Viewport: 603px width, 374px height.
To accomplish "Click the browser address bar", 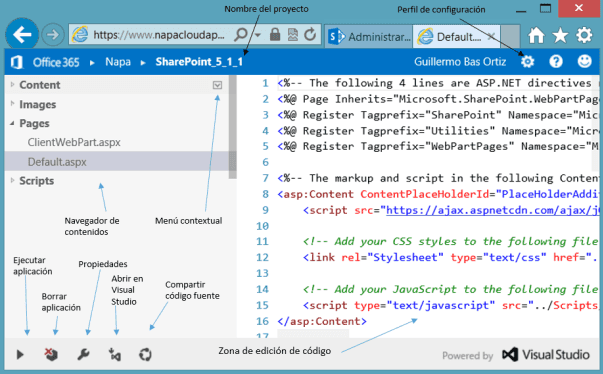I will coord(160,35).
